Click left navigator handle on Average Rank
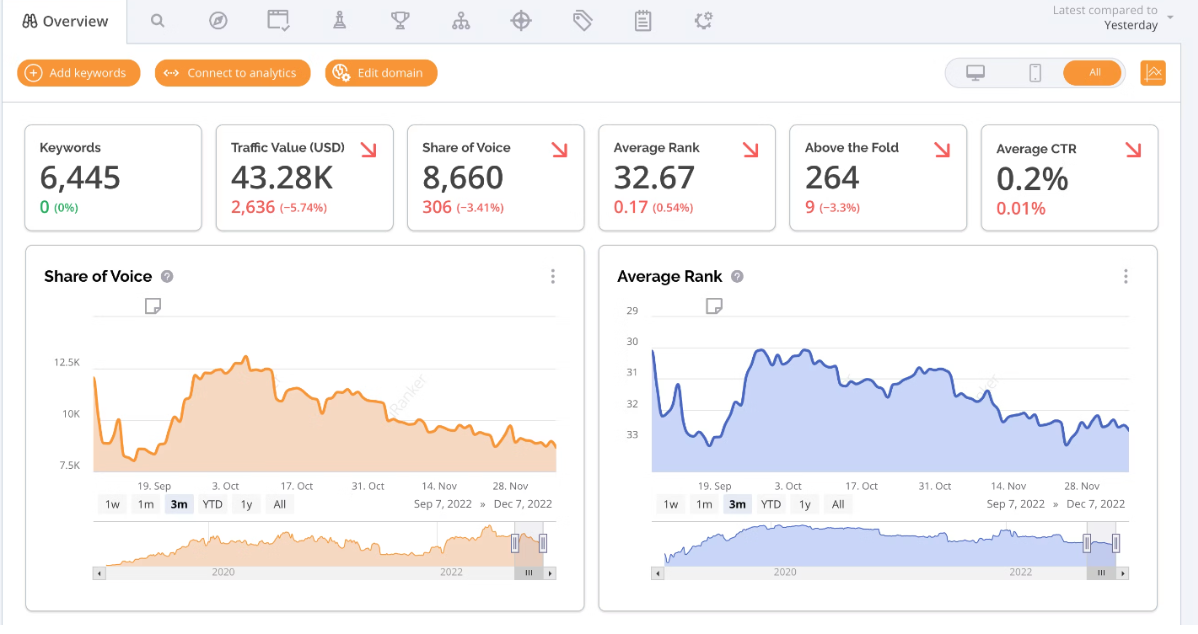Image resolution: width=1198 pixels, height=634 pixels. [1087, 543]
